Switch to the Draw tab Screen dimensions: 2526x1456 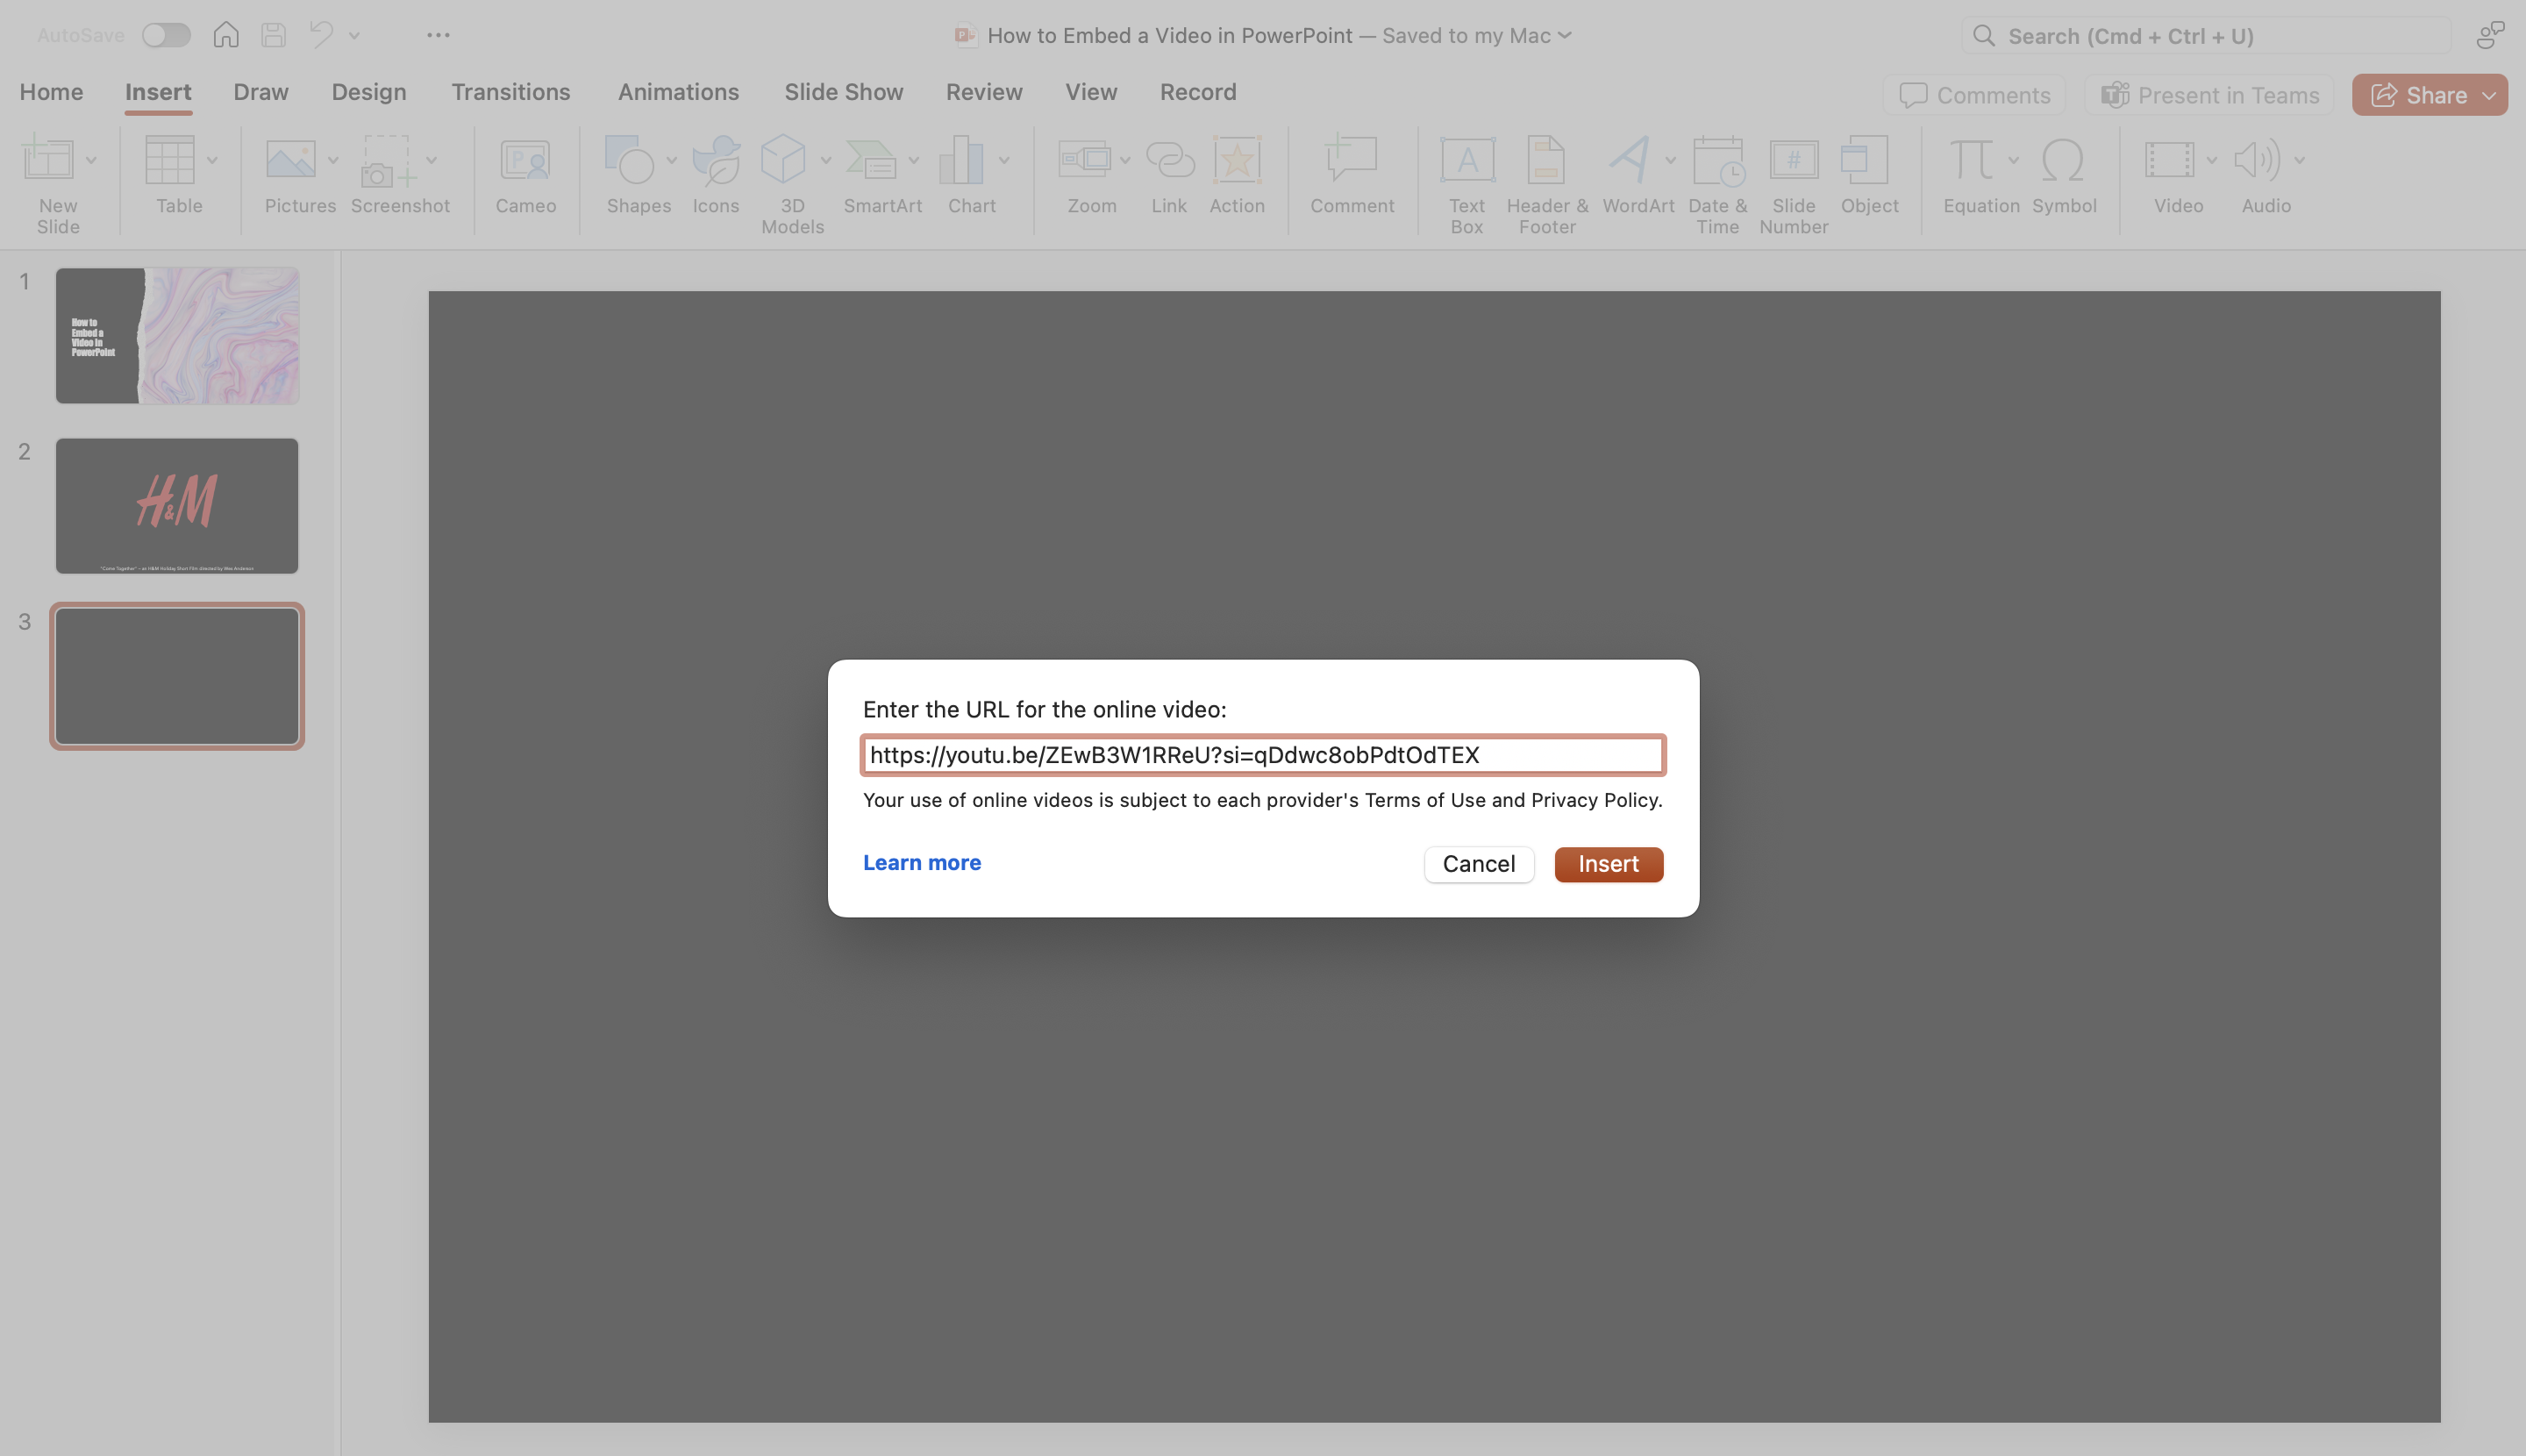[x=261, y=92]
